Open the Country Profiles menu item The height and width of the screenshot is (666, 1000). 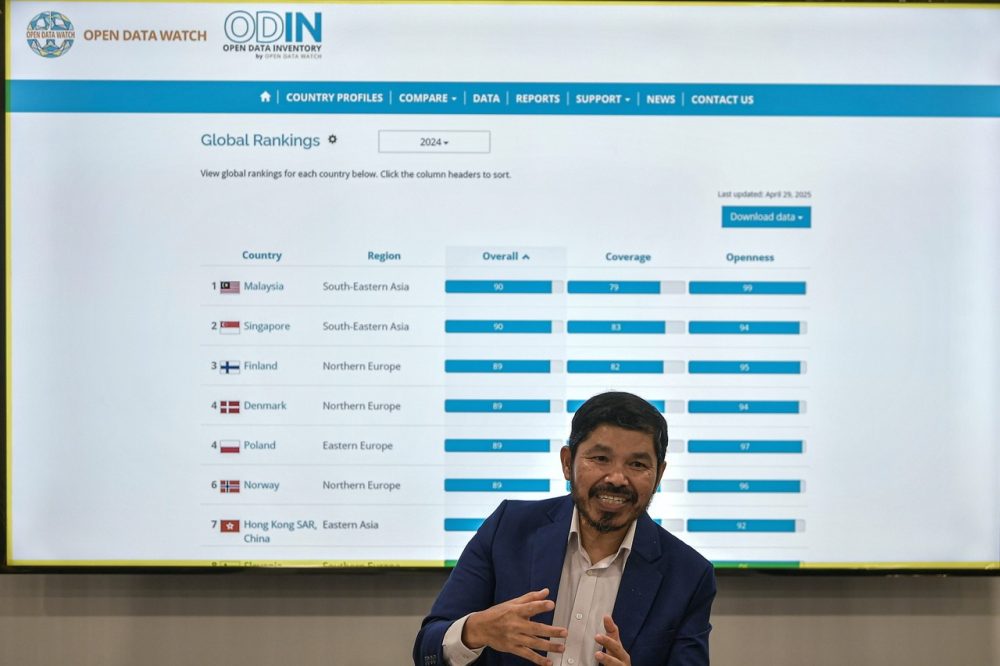[334, 98]
